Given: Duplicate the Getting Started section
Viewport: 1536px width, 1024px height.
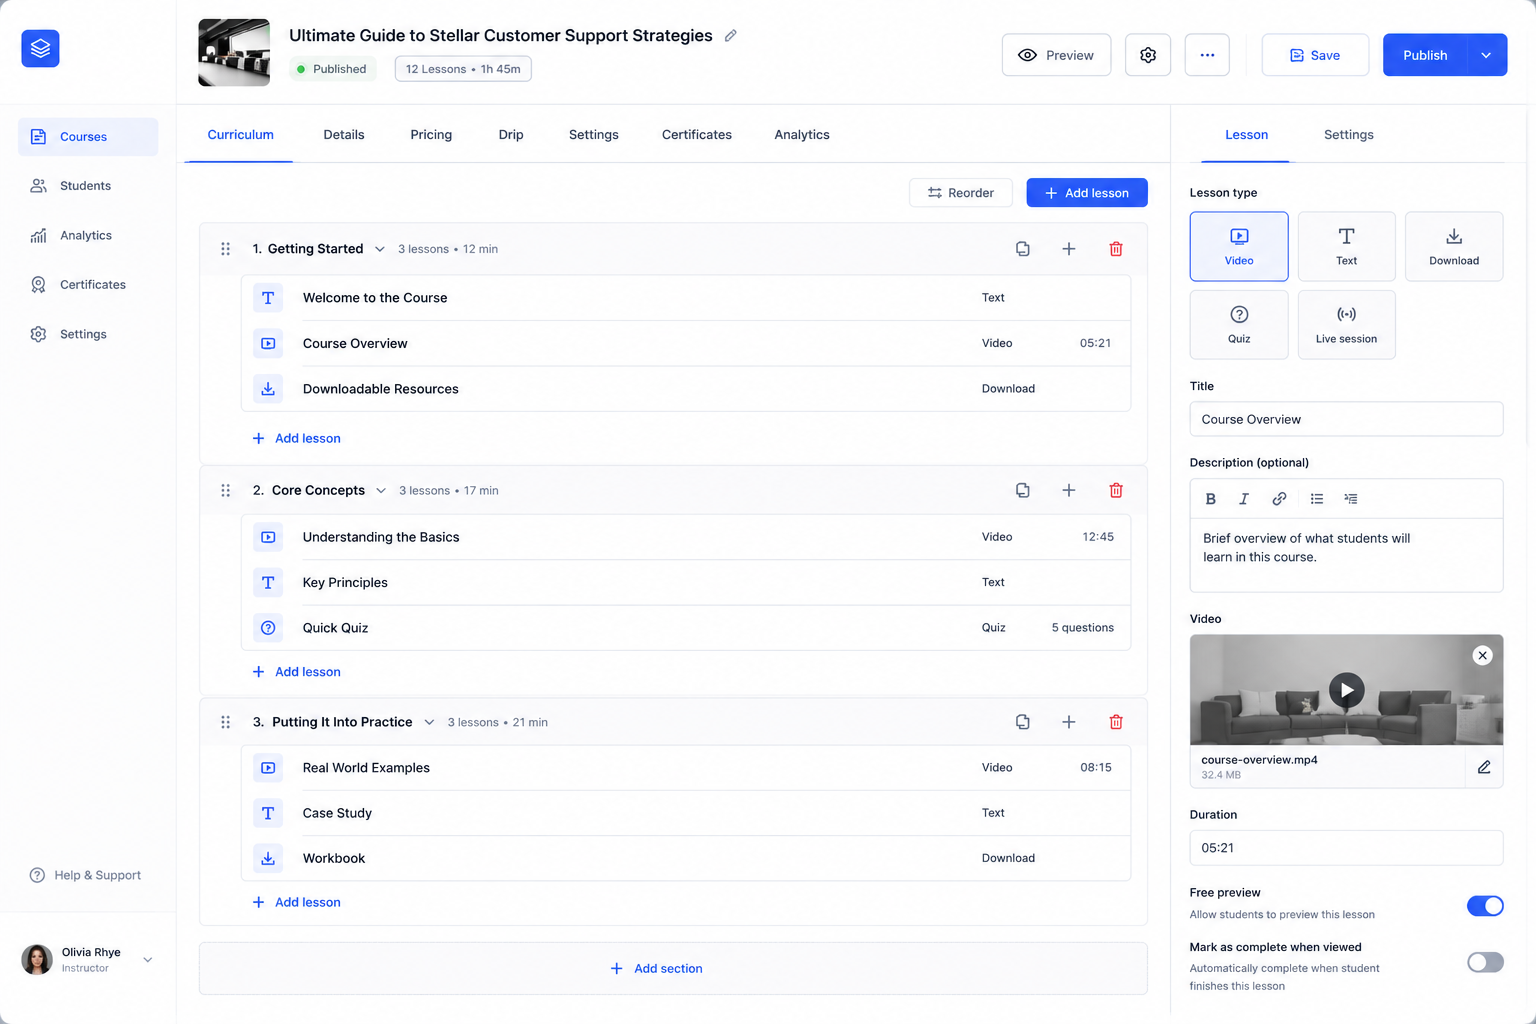Looking at the screenshot, I should [x=1022, y=249].
